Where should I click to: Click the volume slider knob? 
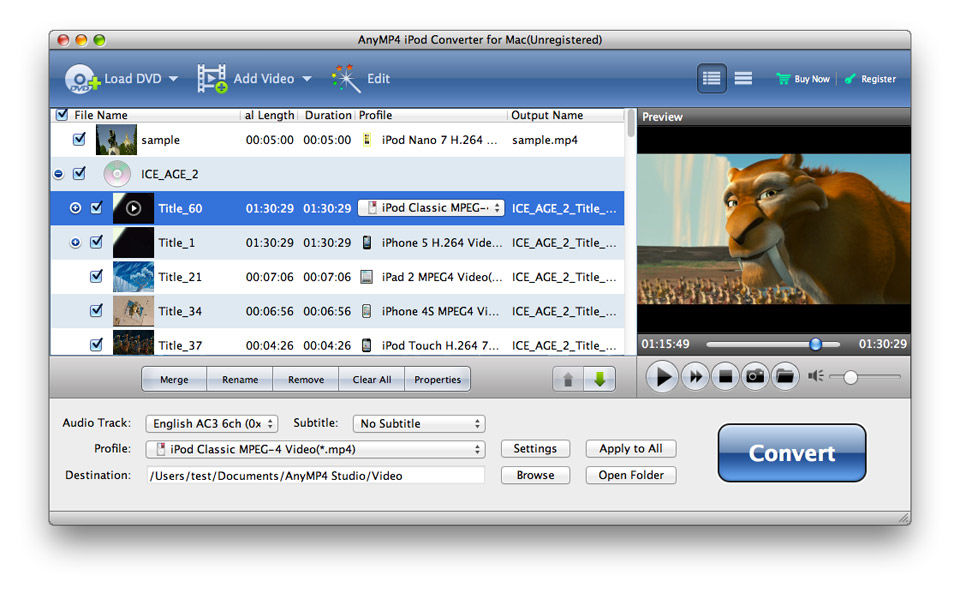[x=850, y=378]
